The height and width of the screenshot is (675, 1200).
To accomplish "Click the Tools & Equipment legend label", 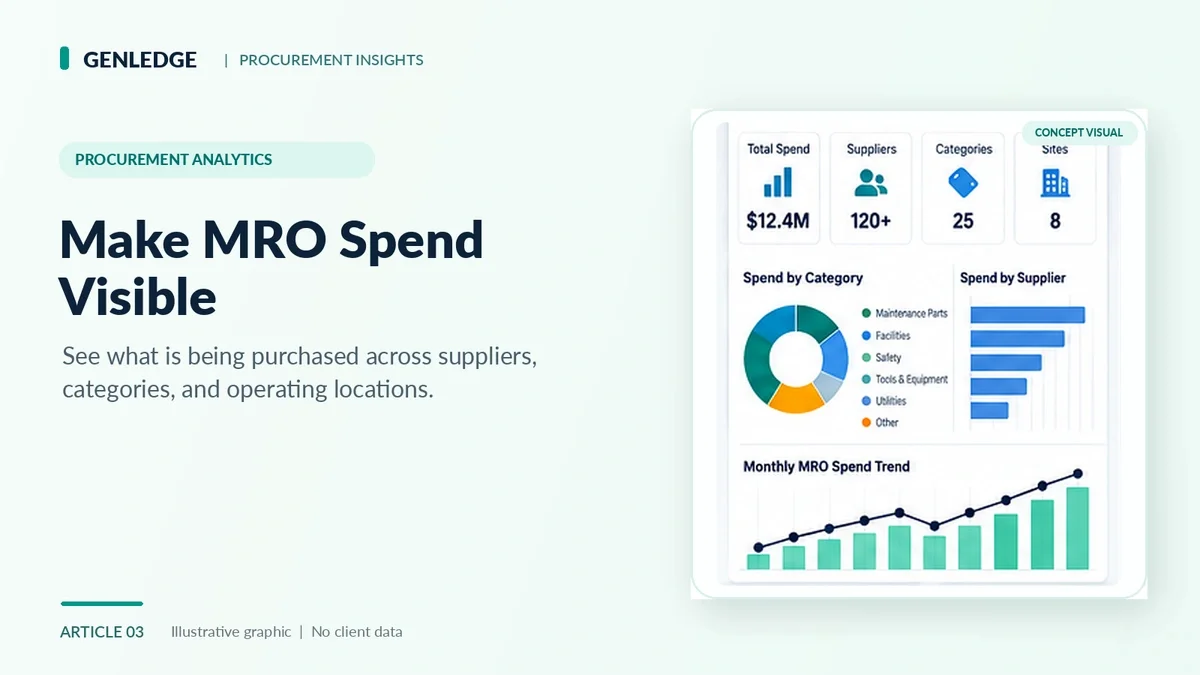I will (x=911, y=380).
